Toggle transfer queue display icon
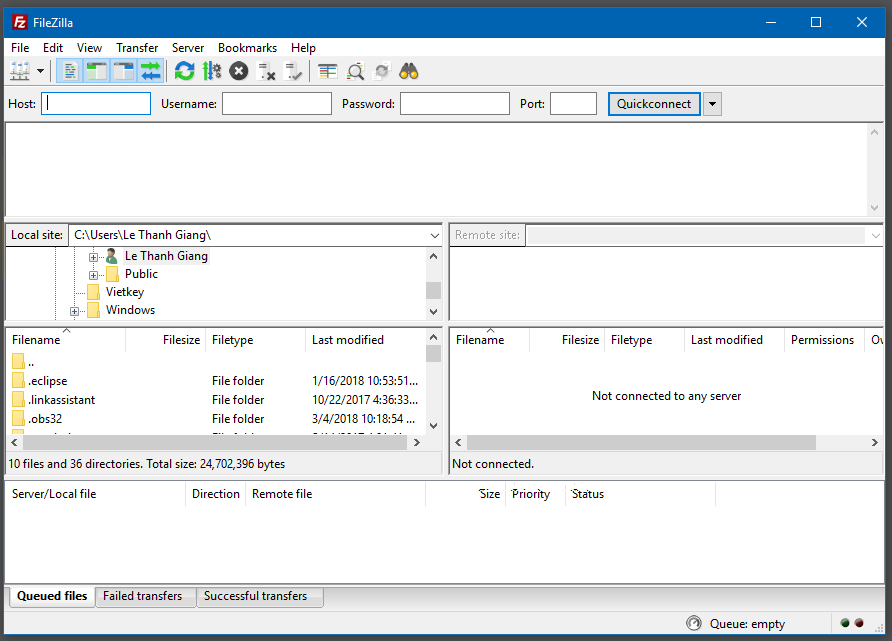892x641 pixels. tap(150, 71)
